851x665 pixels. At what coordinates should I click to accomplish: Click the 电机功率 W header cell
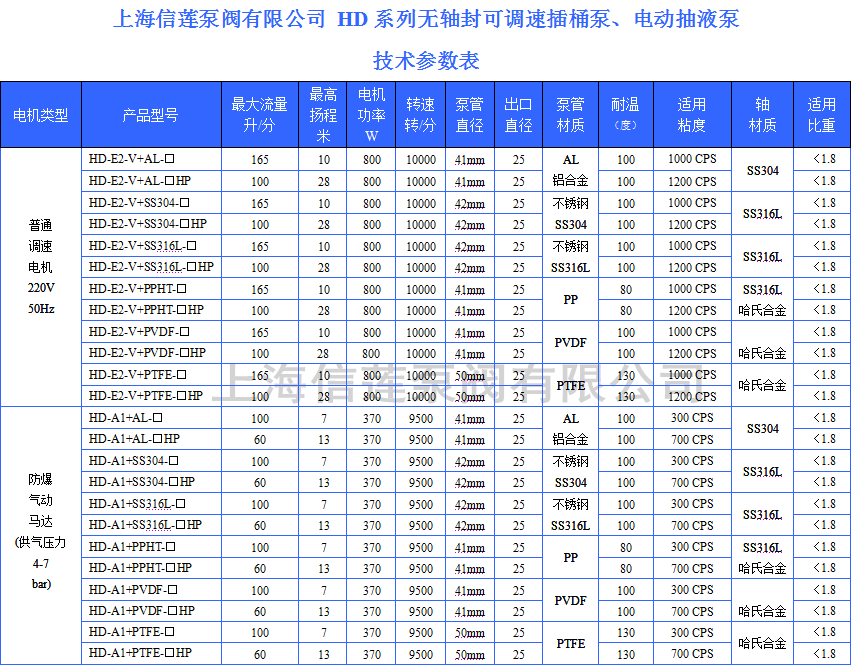point(371,115)
